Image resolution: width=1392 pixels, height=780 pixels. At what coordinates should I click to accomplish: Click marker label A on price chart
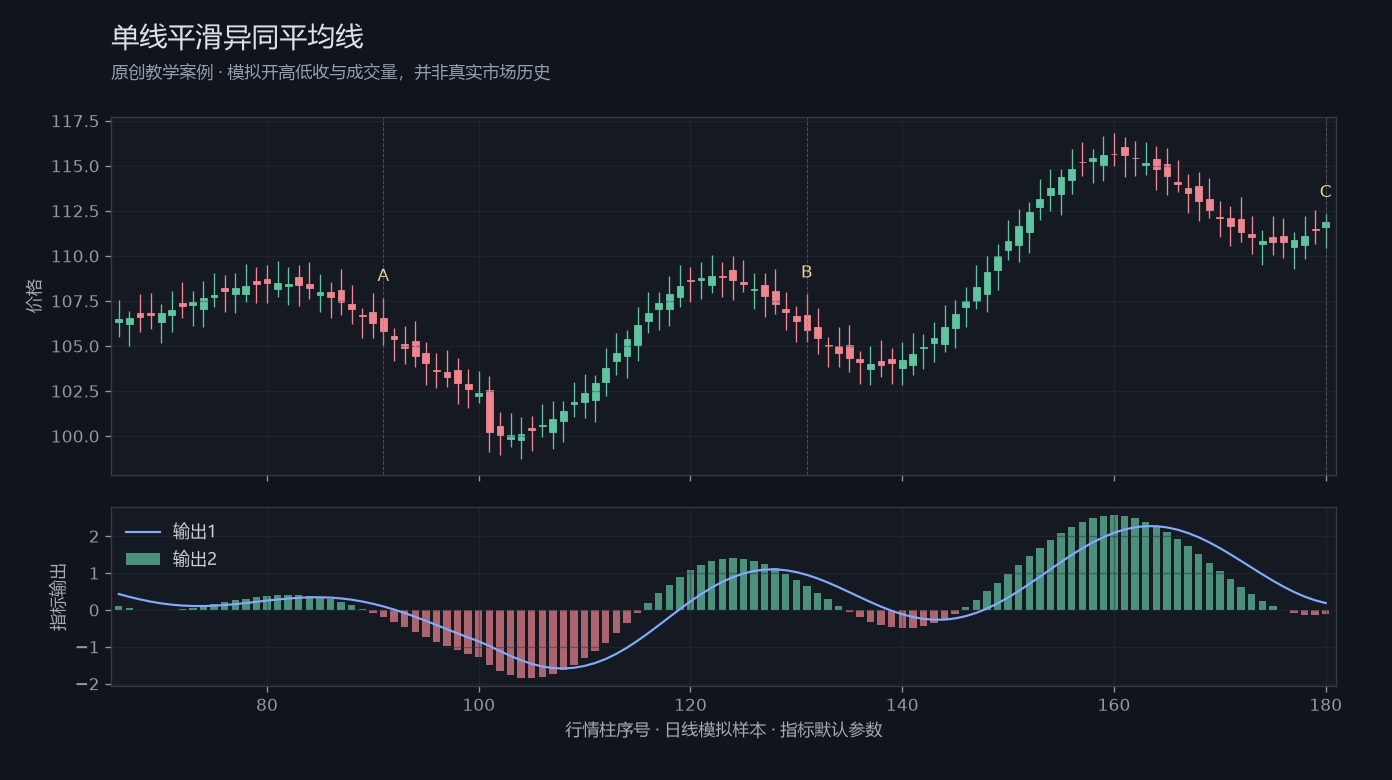click(x=383, y=276)
